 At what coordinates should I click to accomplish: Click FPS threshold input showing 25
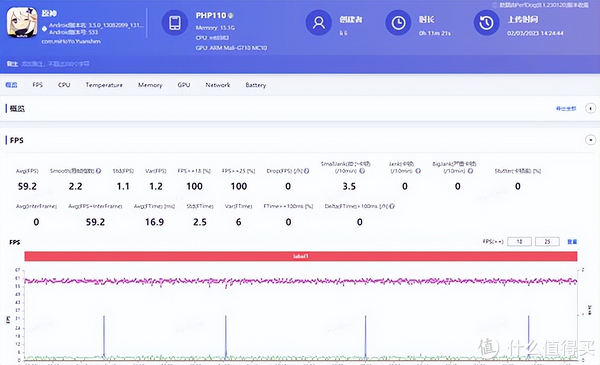pos(547,241)
